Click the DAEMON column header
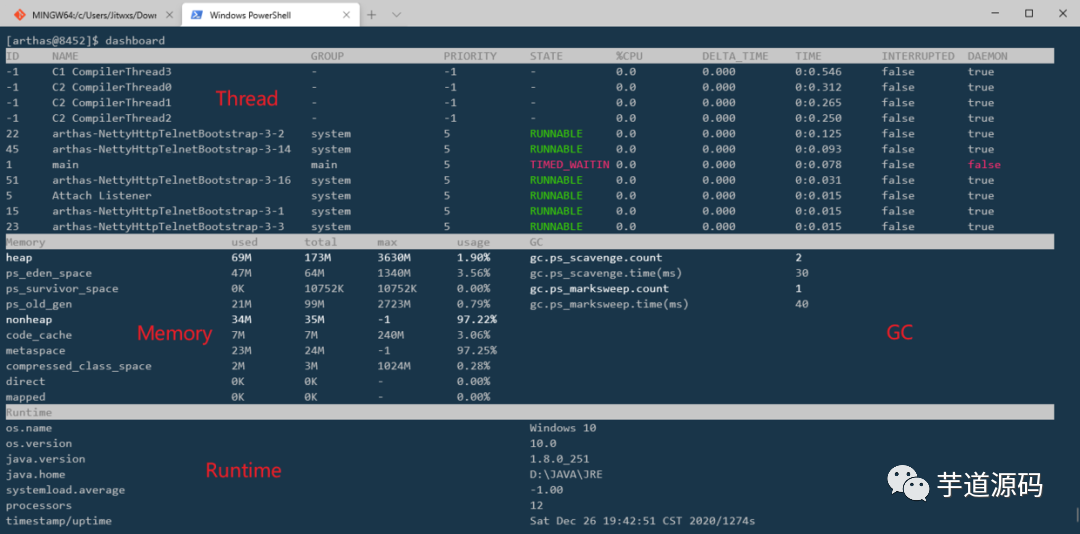 987,56
